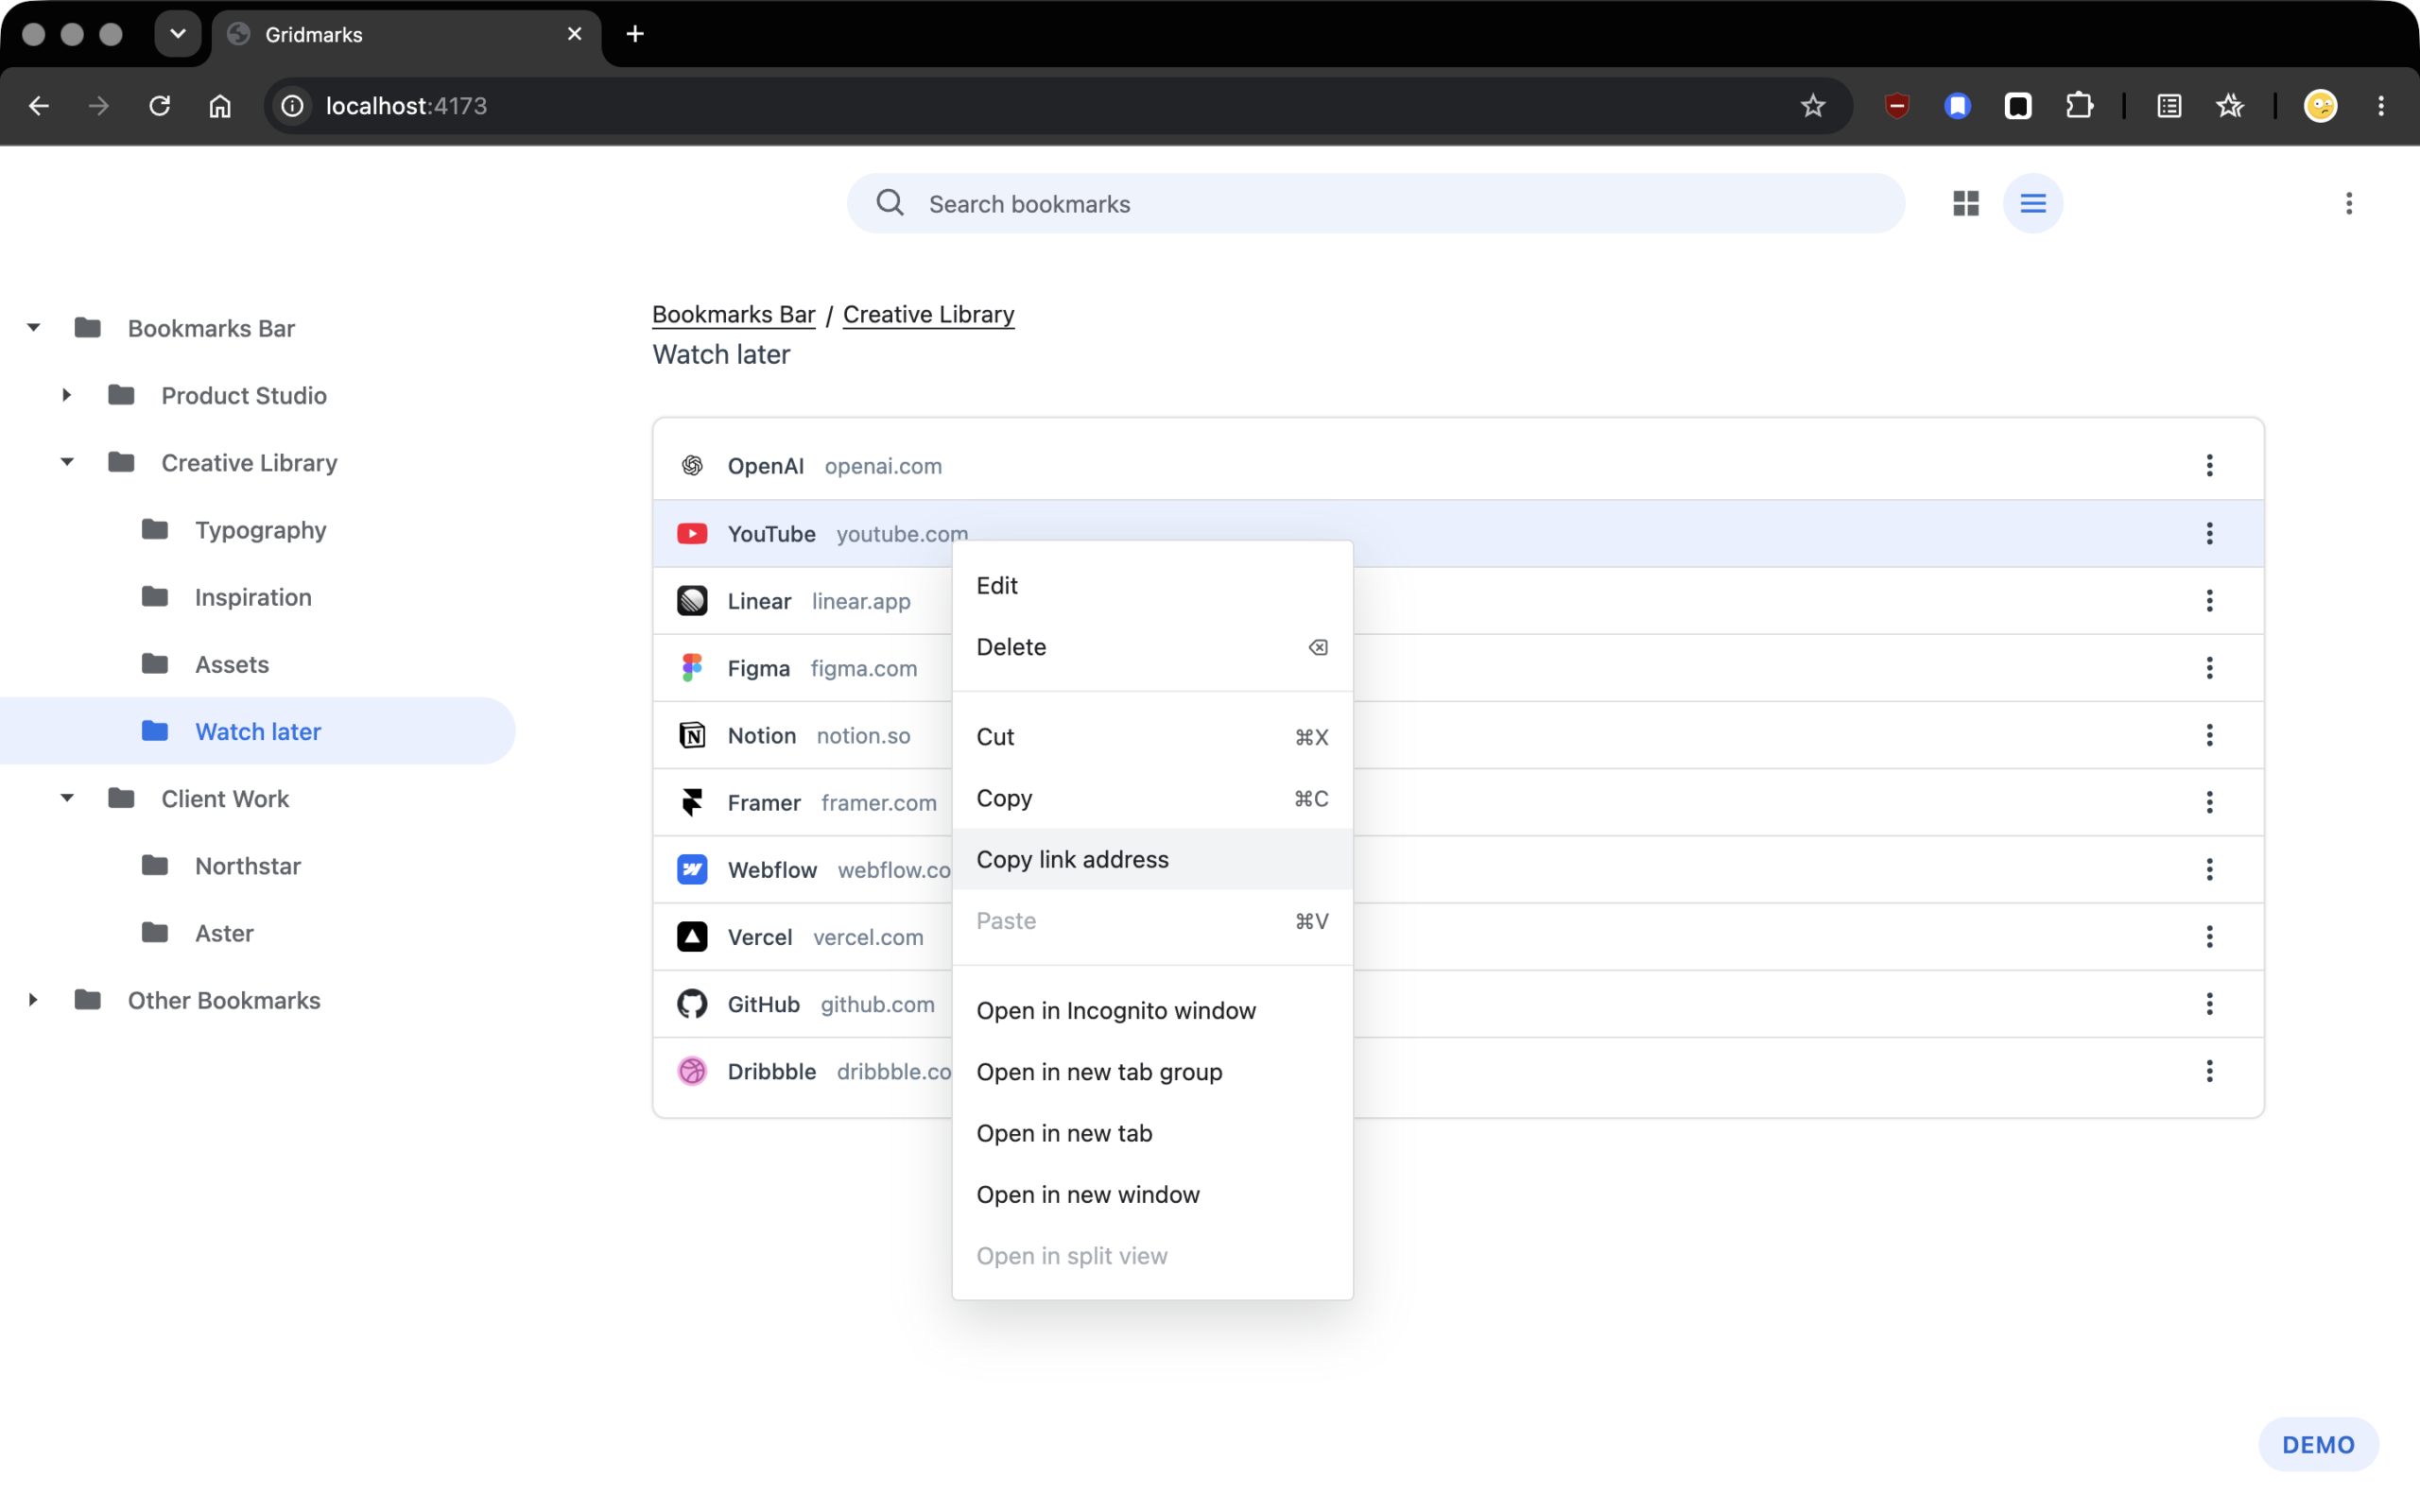Select Open in new tab
This screenshot has width=2420, height=1512.
[x=1152, y=1133]
